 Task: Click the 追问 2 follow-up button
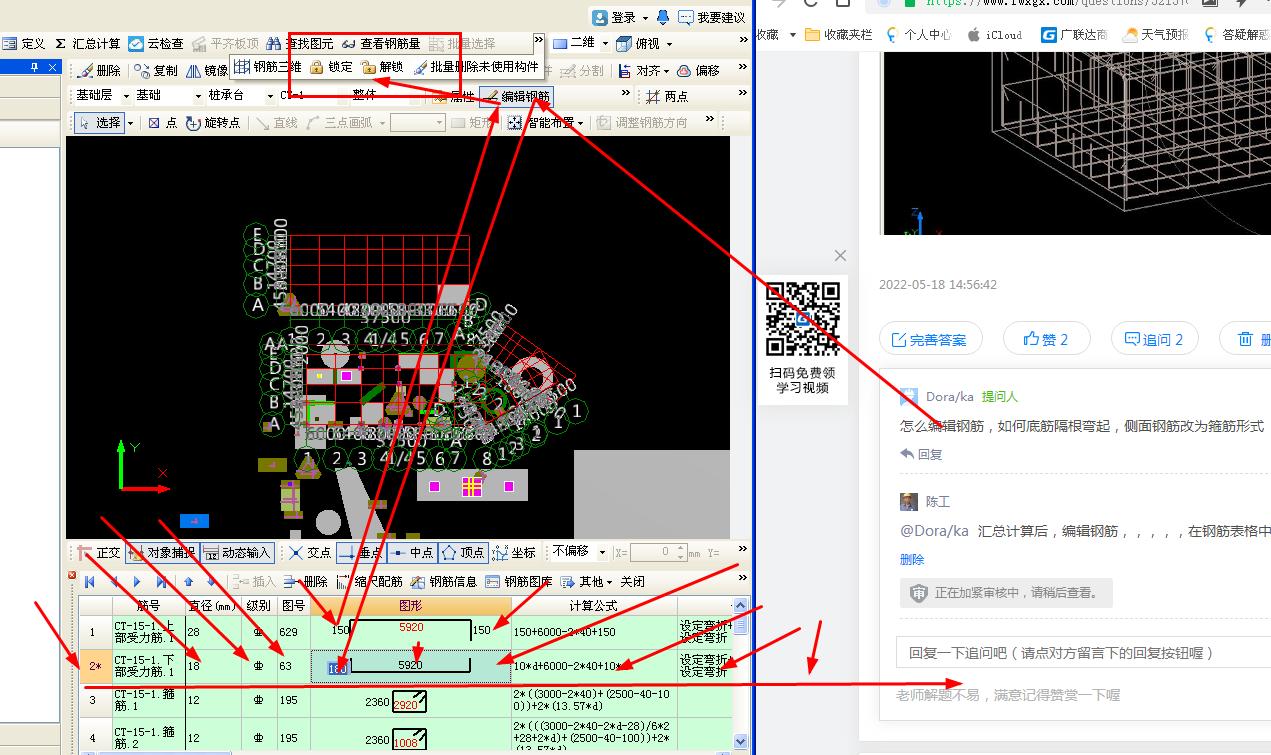pyautogui.click(x=1154, y=339)
